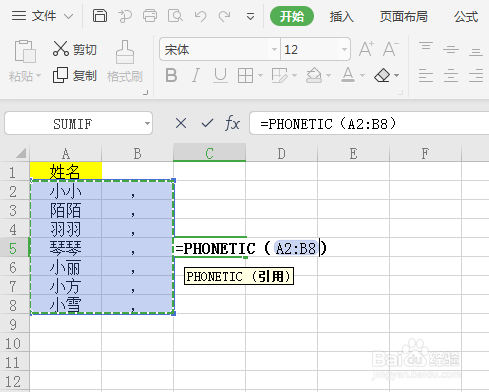
Task: Confirm formula entry with checkmark icon
Action: point(207,123)
